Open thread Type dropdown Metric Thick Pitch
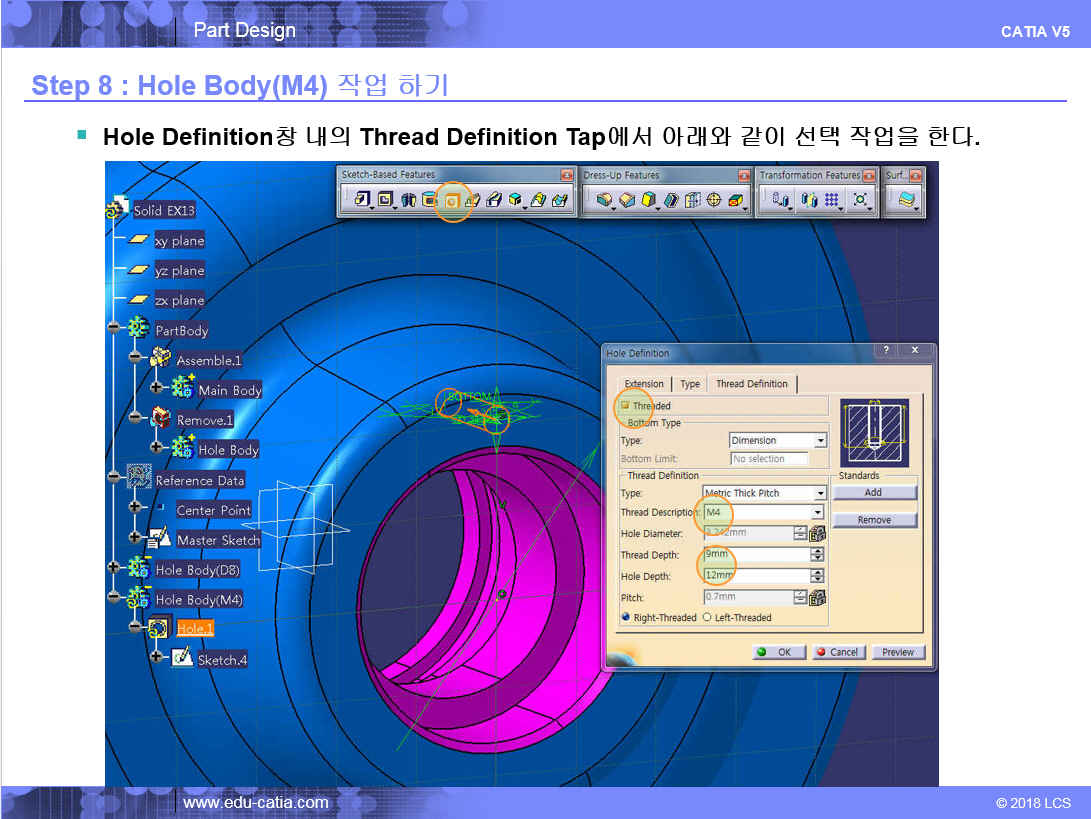Image resolution: width=1091 pixels, height=819 pixels. coord(764,493)
